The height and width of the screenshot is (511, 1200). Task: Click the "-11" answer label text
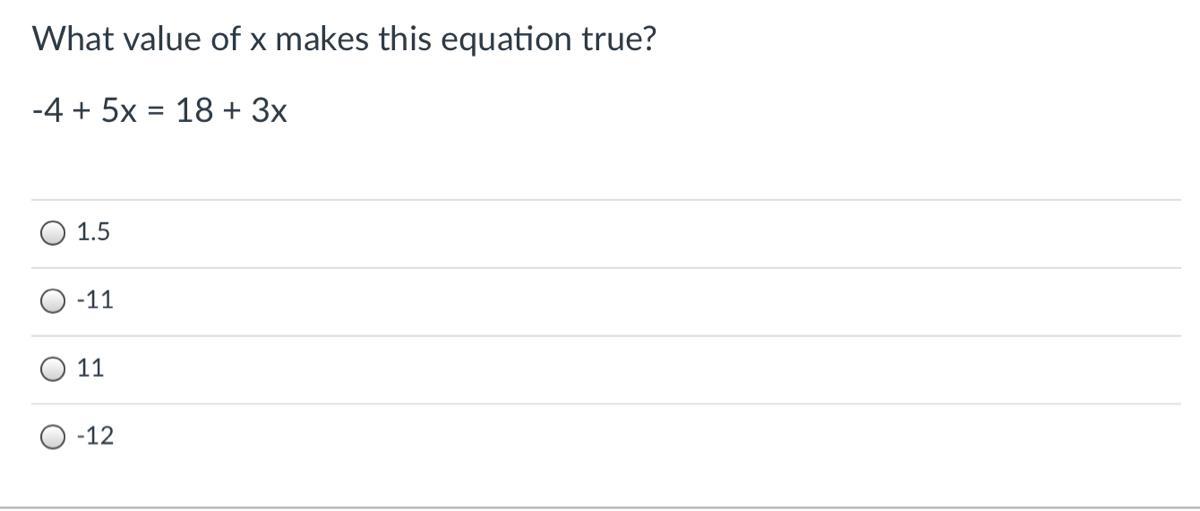pyautogui.click(x=95, y=300)
